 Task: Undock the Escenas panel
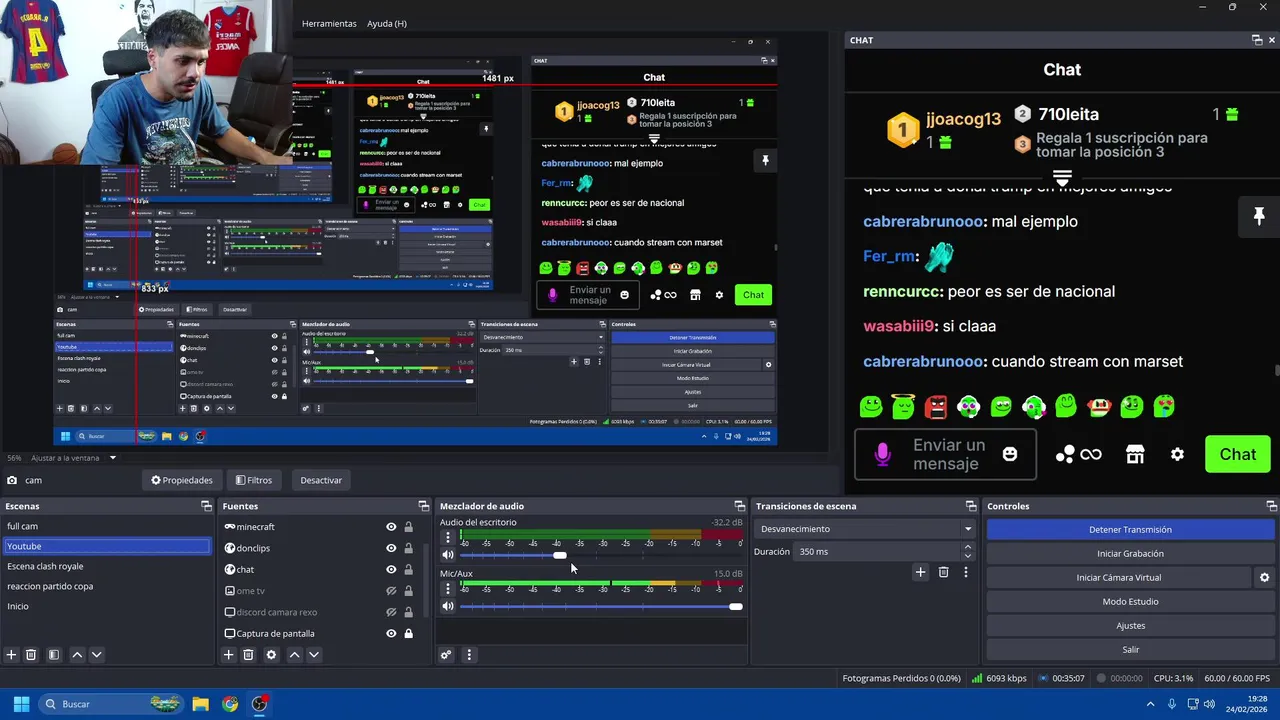tap(206, 506)
